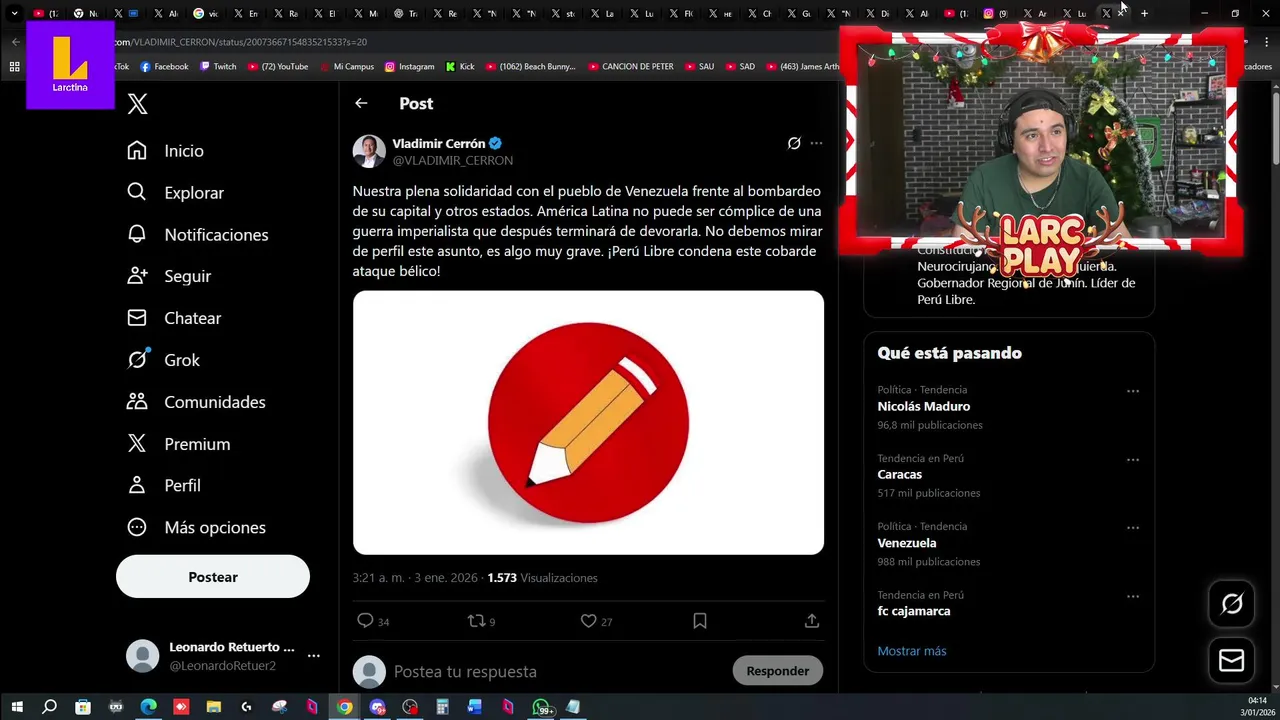Screen dimensions: 1280x720
Task: Click the Postear button
Action: pyautogui.click(x=213, y=577)
